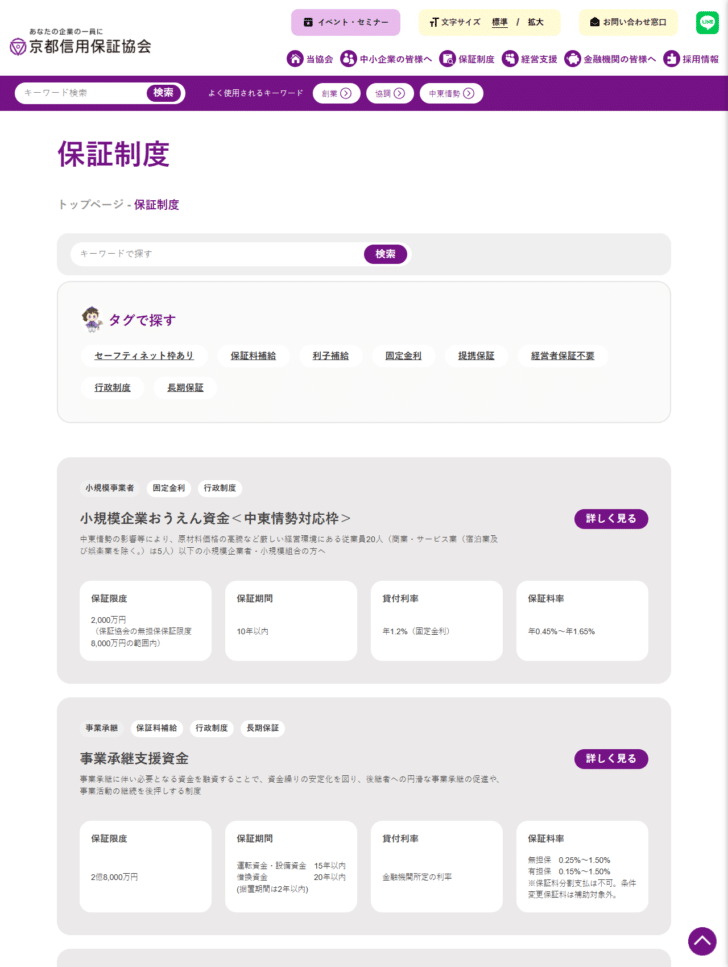This screenshot has height=967, width=728.
Task: Open 中小企業の皆様へ menu item
Action: click(x=386, y=59)
